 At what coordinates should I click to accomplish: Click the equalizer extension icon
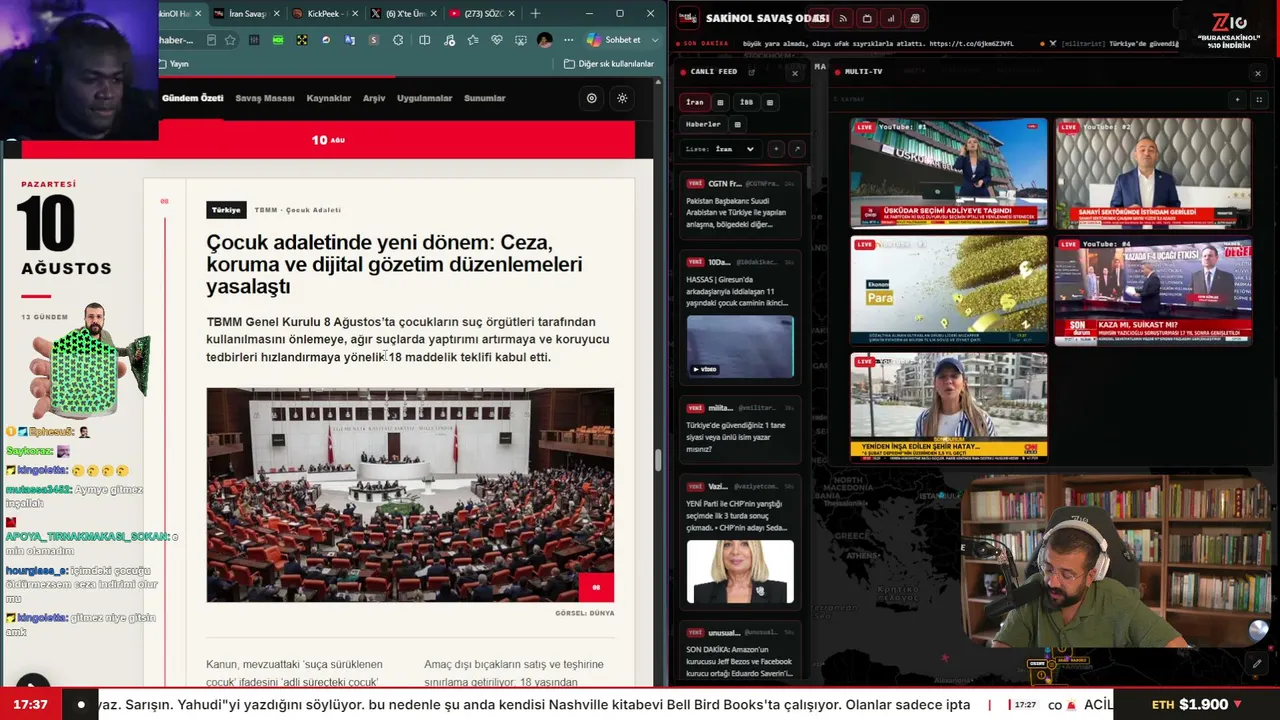pos(254,40)
